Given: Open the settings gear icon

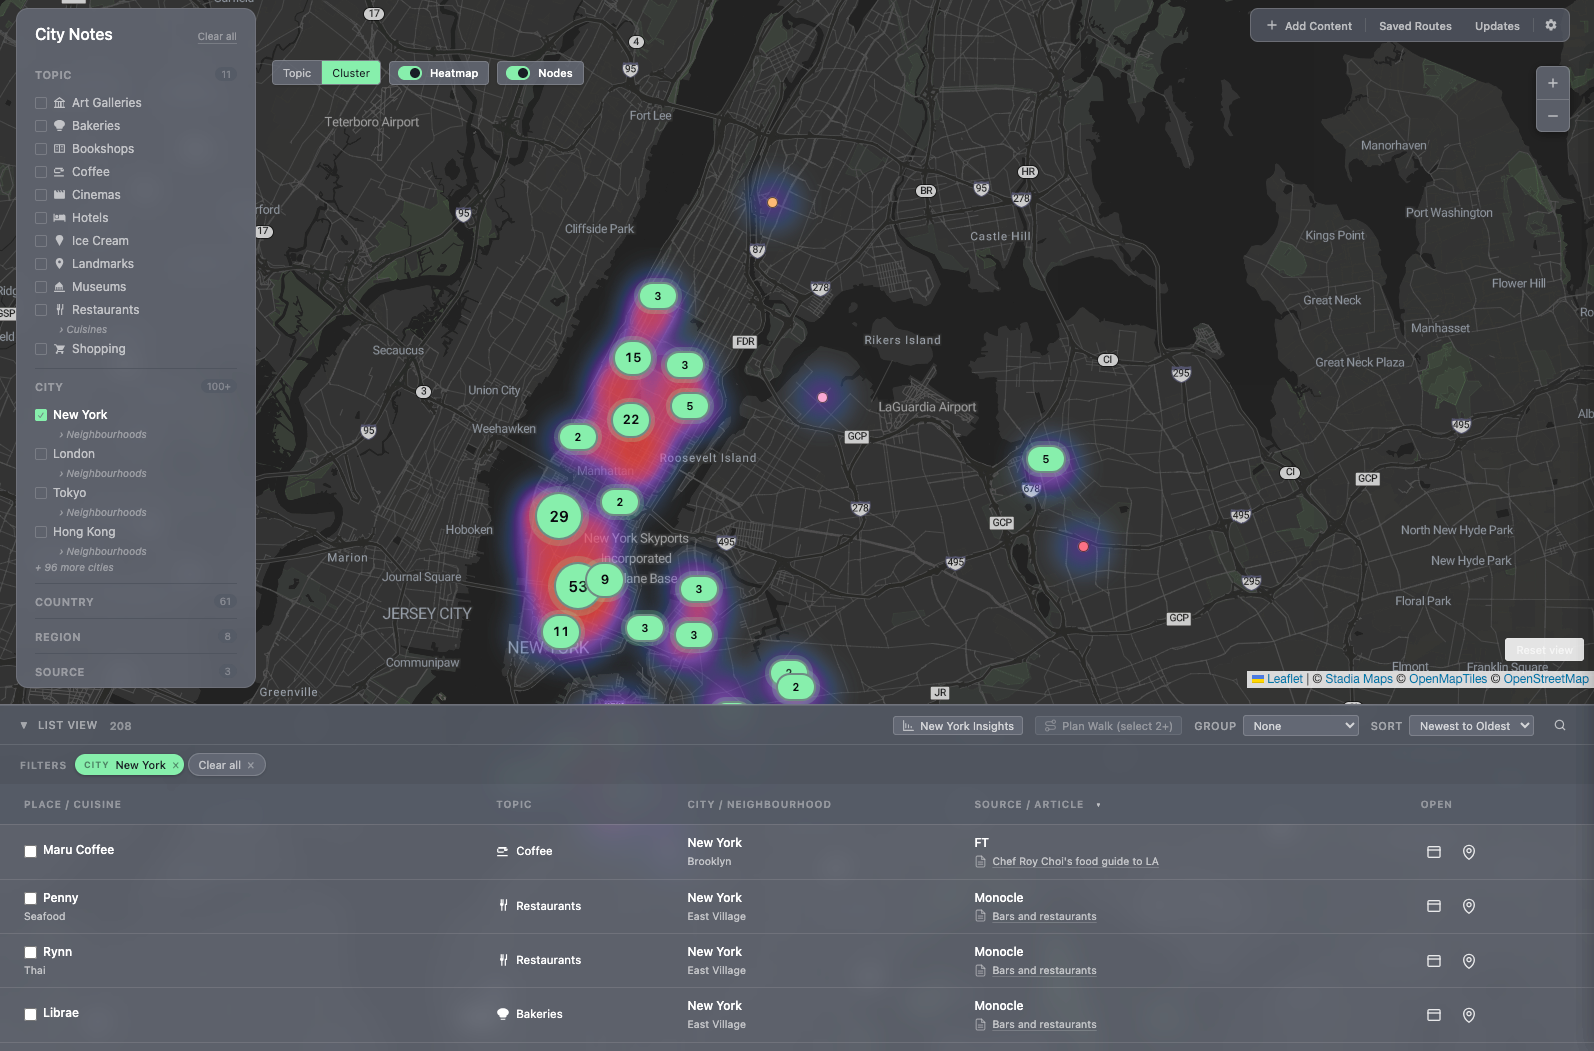Looking at the screenshot, I should (x=1551, y=25).
